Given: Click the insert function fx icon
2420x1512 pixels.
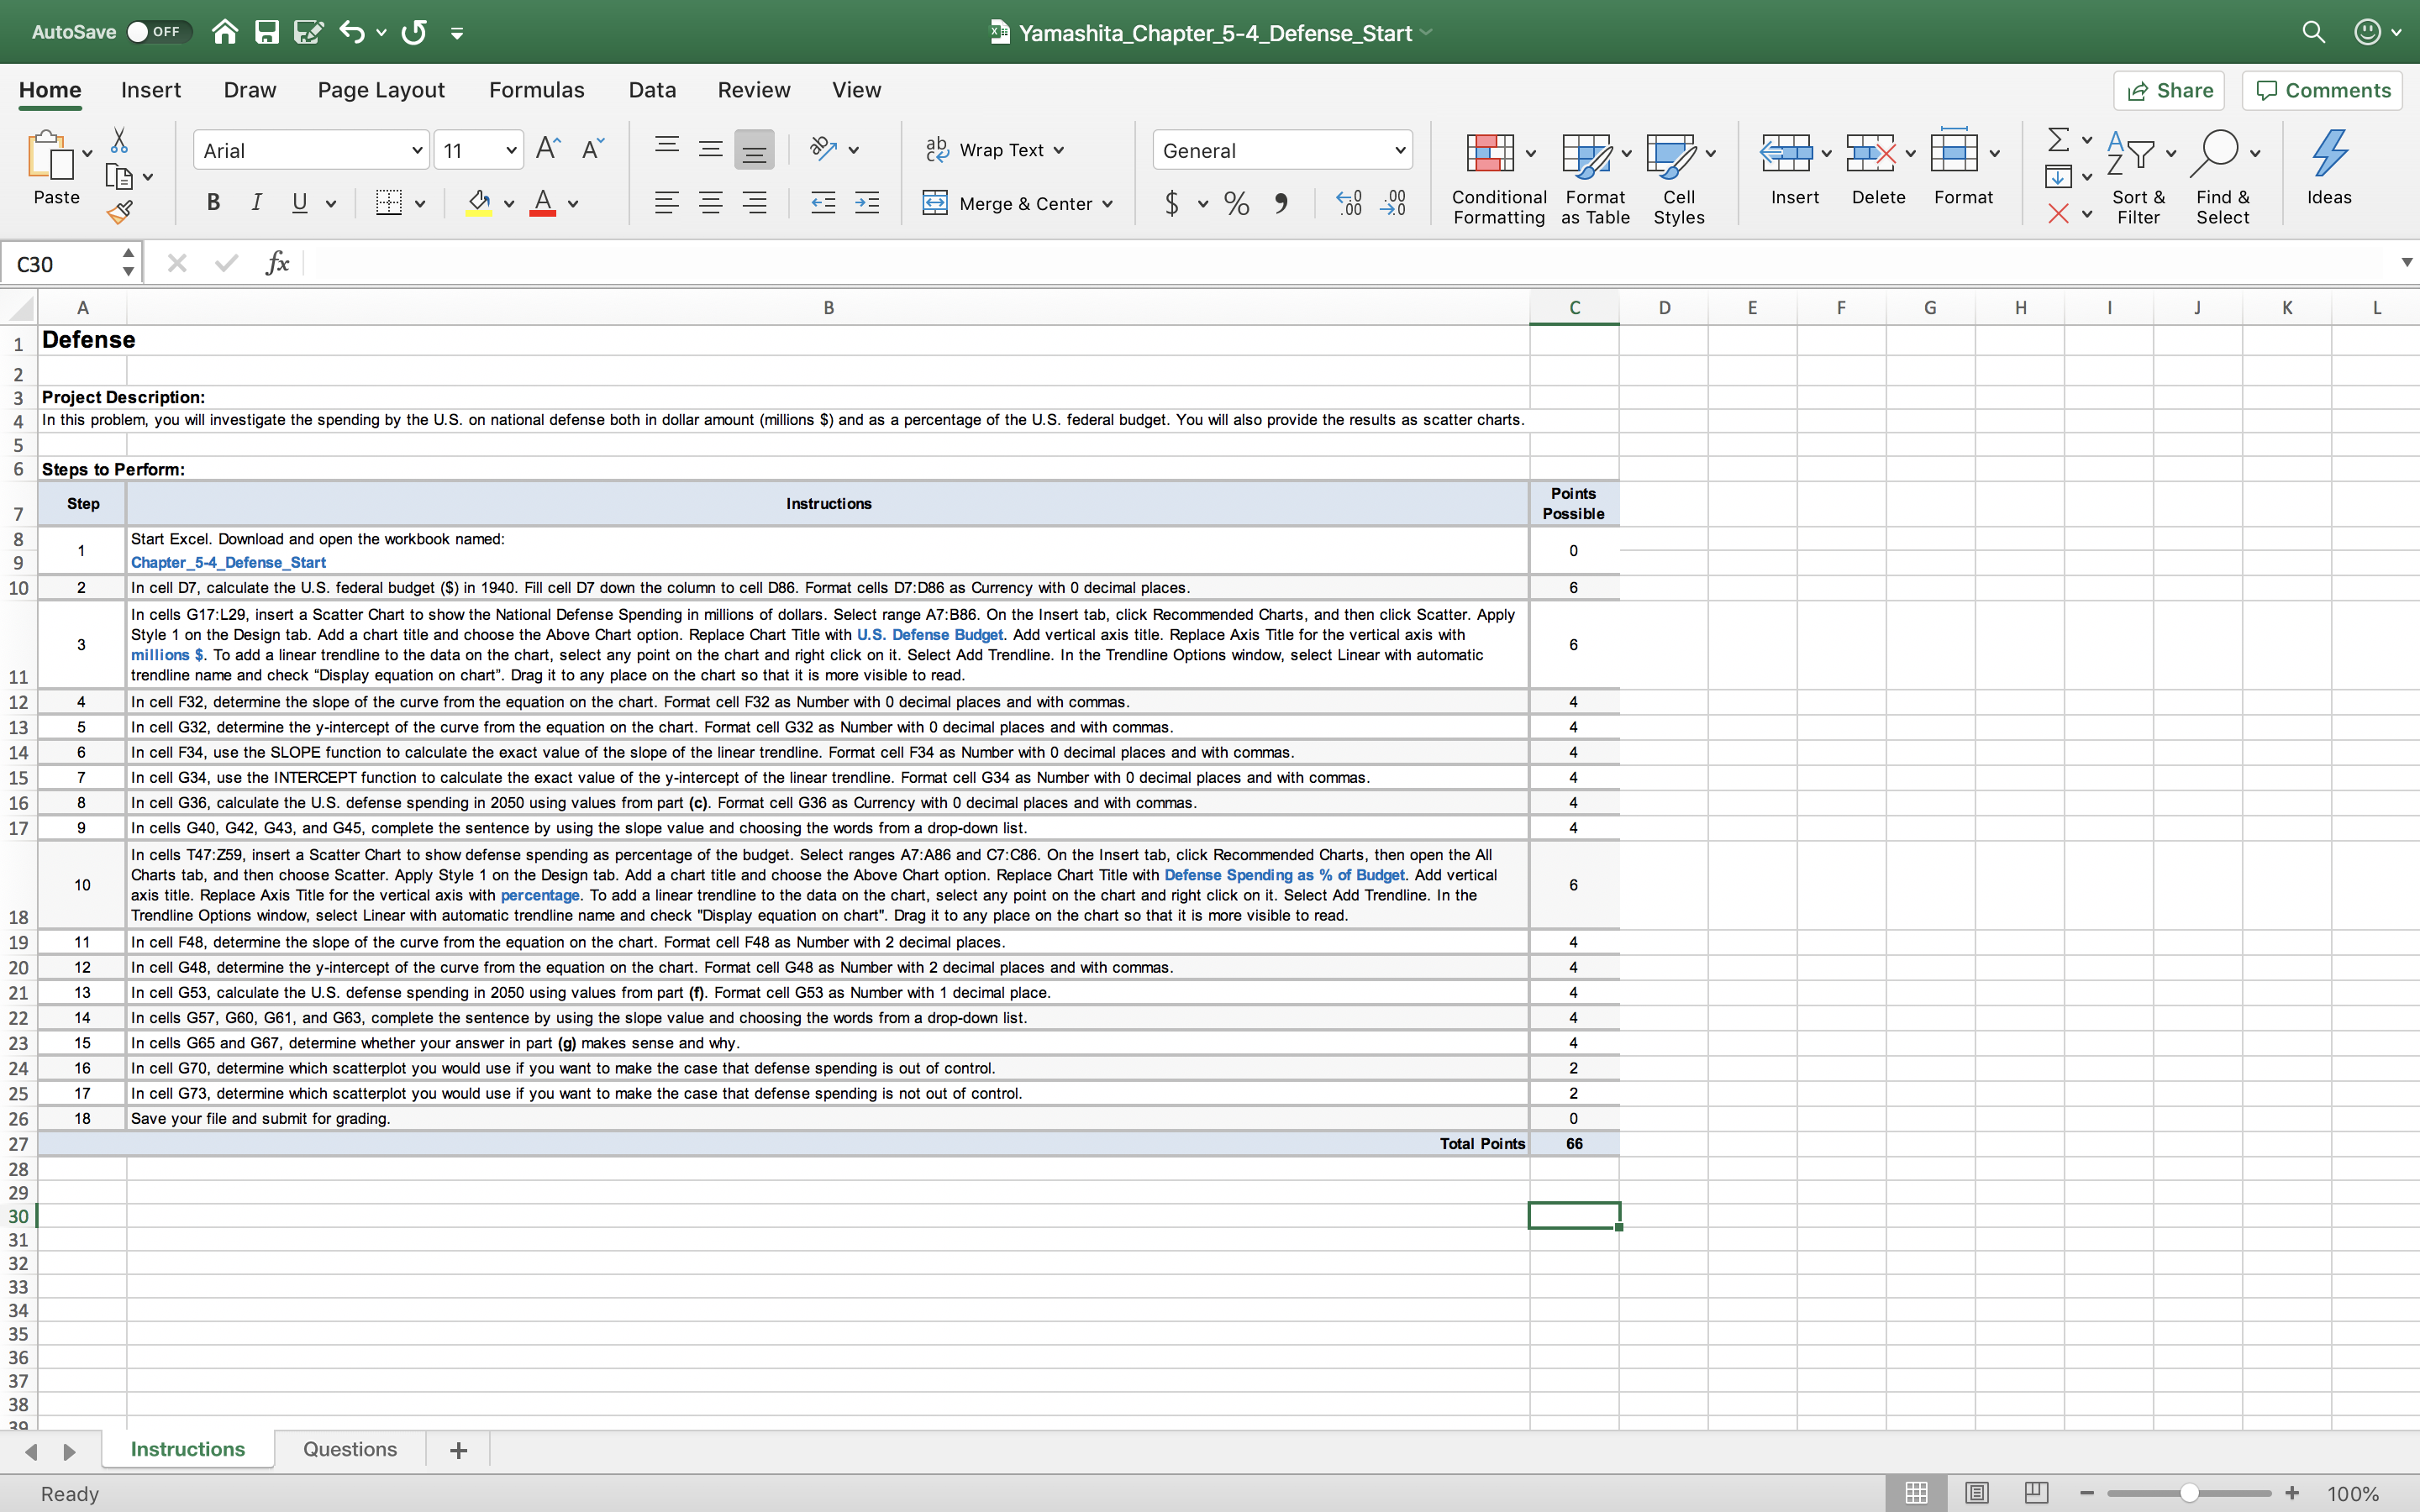Looking at the screenshot, I should 277,263.
